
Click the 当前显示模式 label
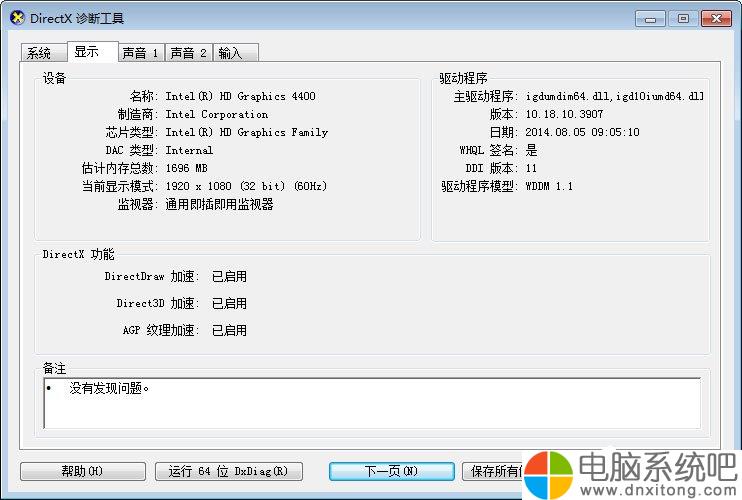tap(120, 186)
